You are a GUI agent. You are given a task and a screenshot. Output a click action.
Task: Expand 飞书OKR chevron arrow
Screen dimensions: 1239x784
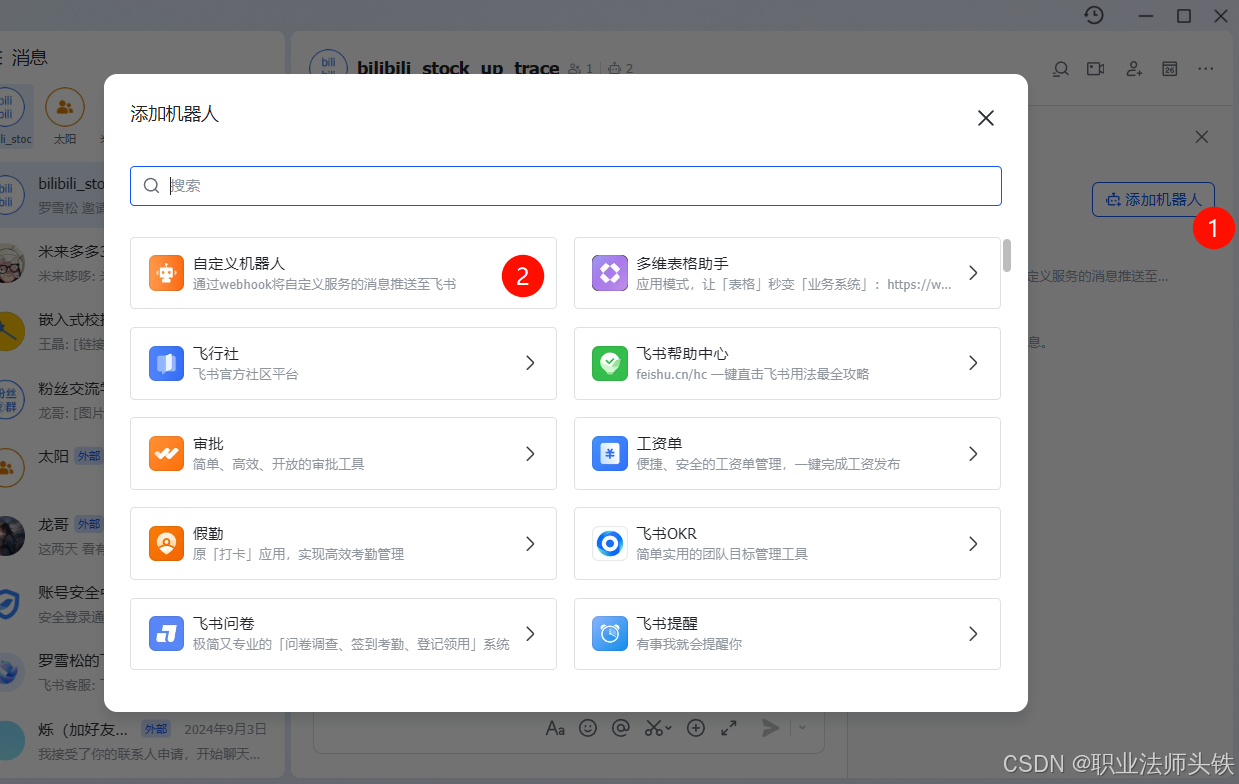pyautogui.click(x=973, y=543)
